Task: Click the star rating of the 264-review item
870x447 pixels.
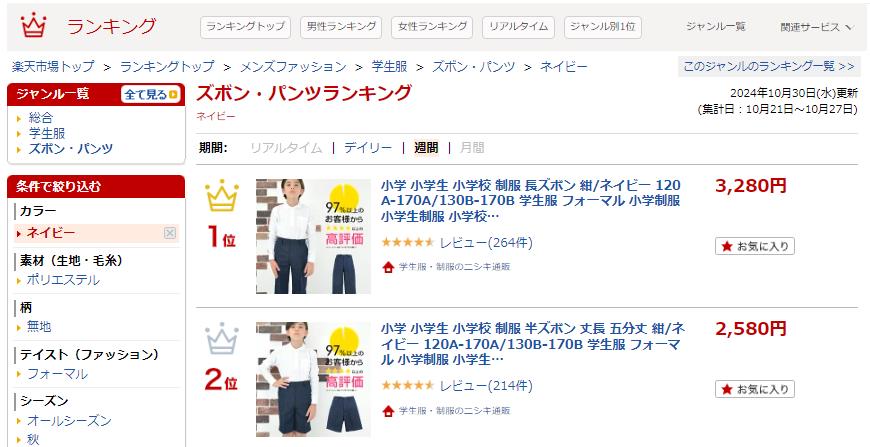Action: pyautogui.click(x=407, y=242)
